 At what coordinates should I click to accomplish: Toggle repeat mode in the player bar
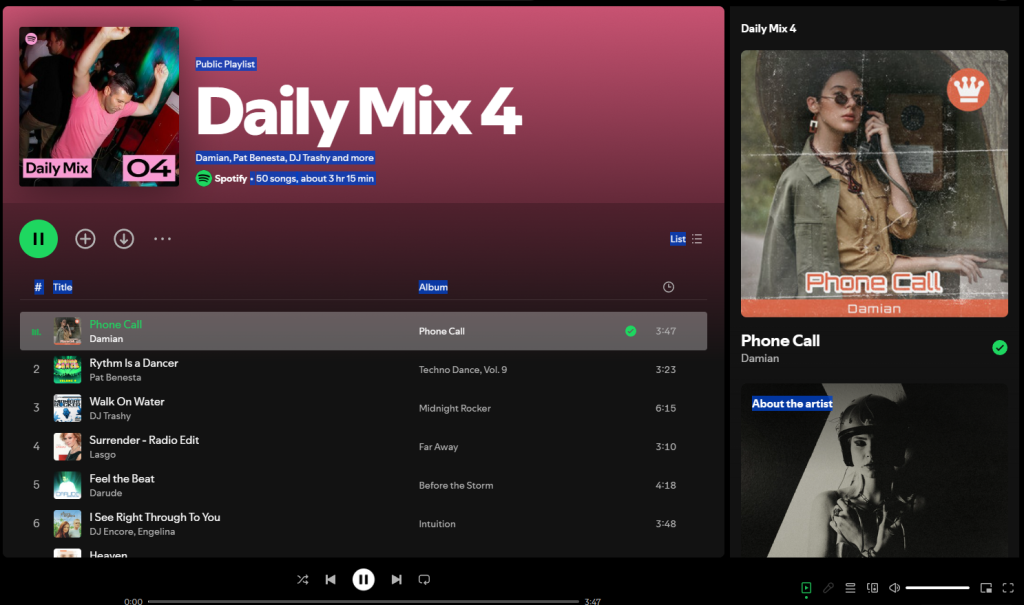[x=424, y=580]
